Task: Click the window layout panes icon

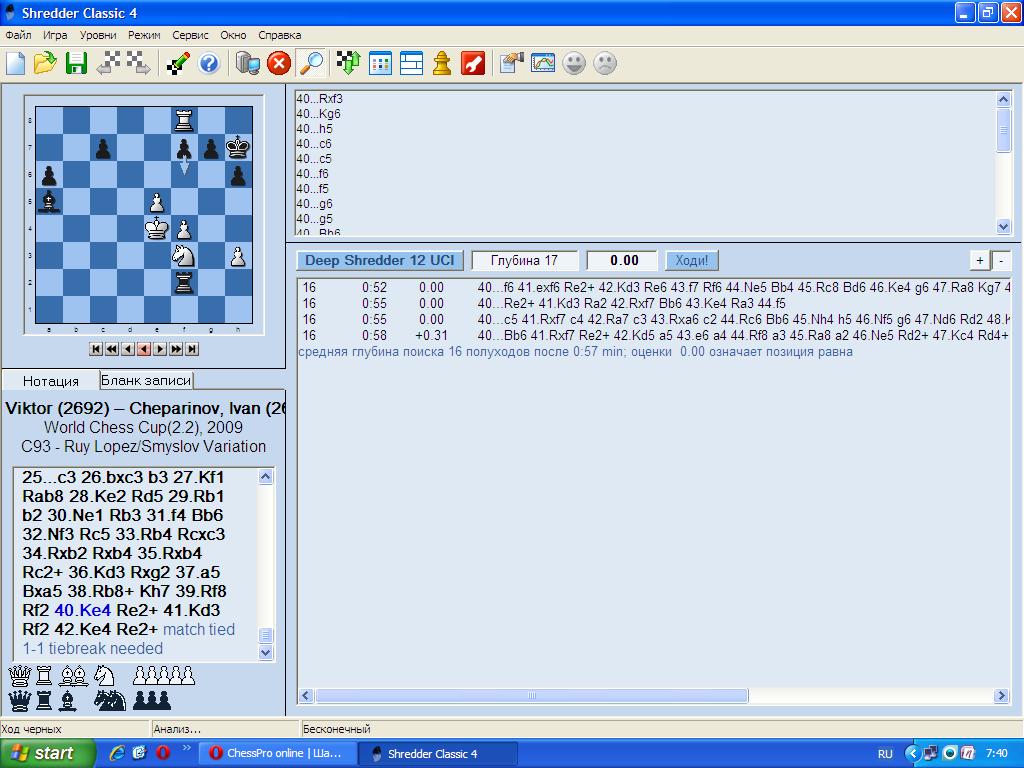Action: [411, 63]
